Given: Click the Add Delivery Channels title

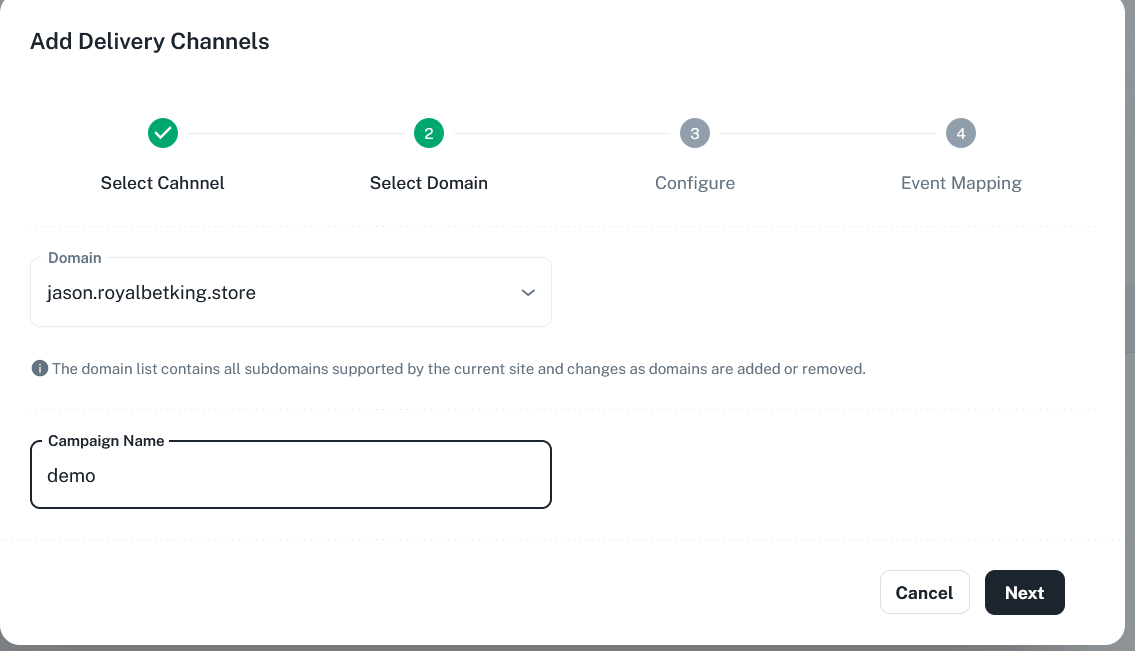Looking at the screenshot, I should (150, 42).
